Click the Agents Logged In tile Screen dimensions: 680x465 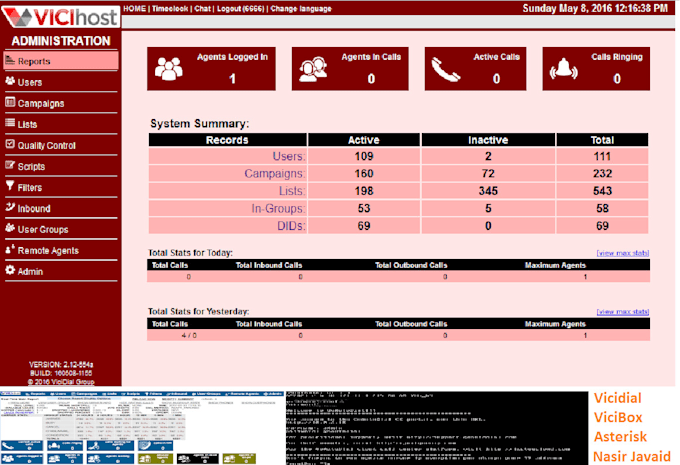[211, 69]
